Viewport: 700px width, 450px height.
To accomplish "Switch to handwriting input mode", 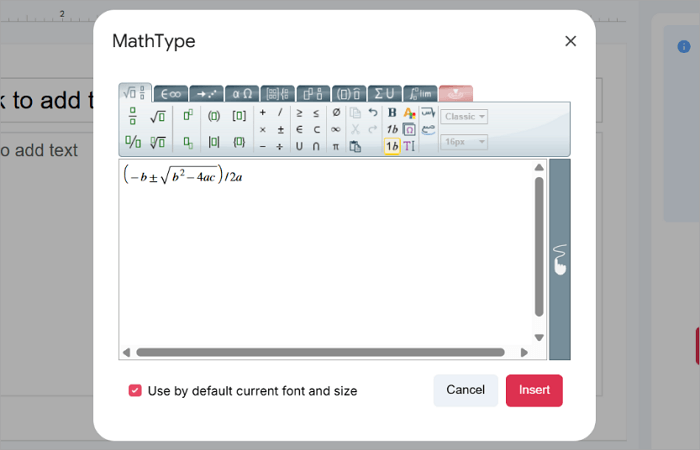I will [560, 259].
